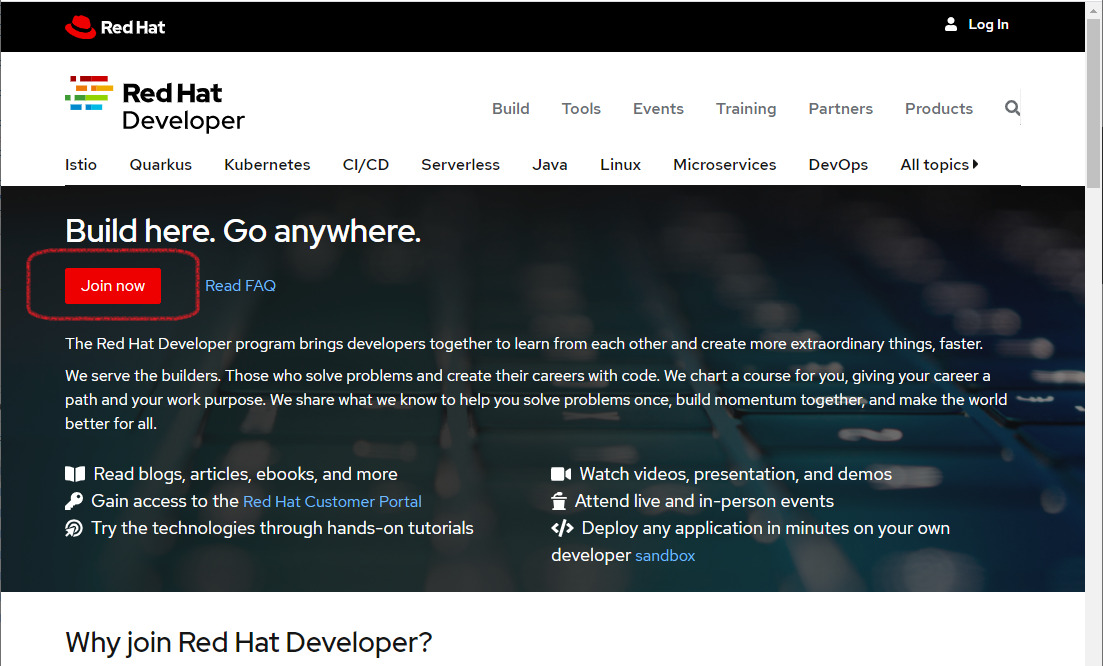The width and height of the screenshot is (1103, 666).
Task: Click 'Watch videos, presentation, and demos' text
Action: coord(735,474)
